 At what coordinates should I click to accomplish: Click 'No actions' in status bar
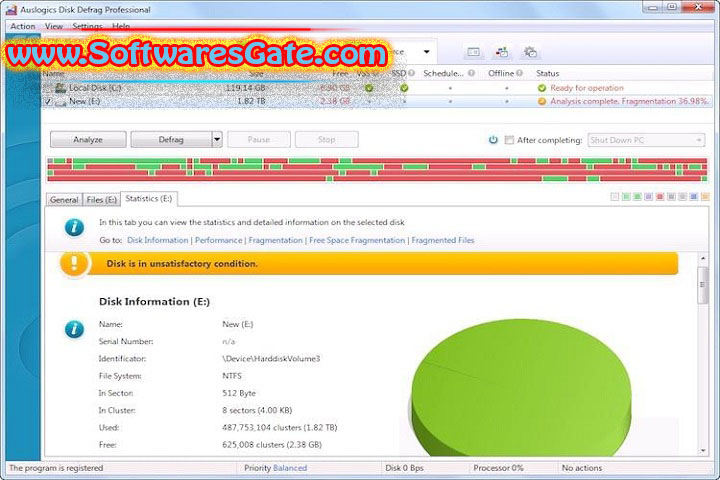click(x=582, y=468)
